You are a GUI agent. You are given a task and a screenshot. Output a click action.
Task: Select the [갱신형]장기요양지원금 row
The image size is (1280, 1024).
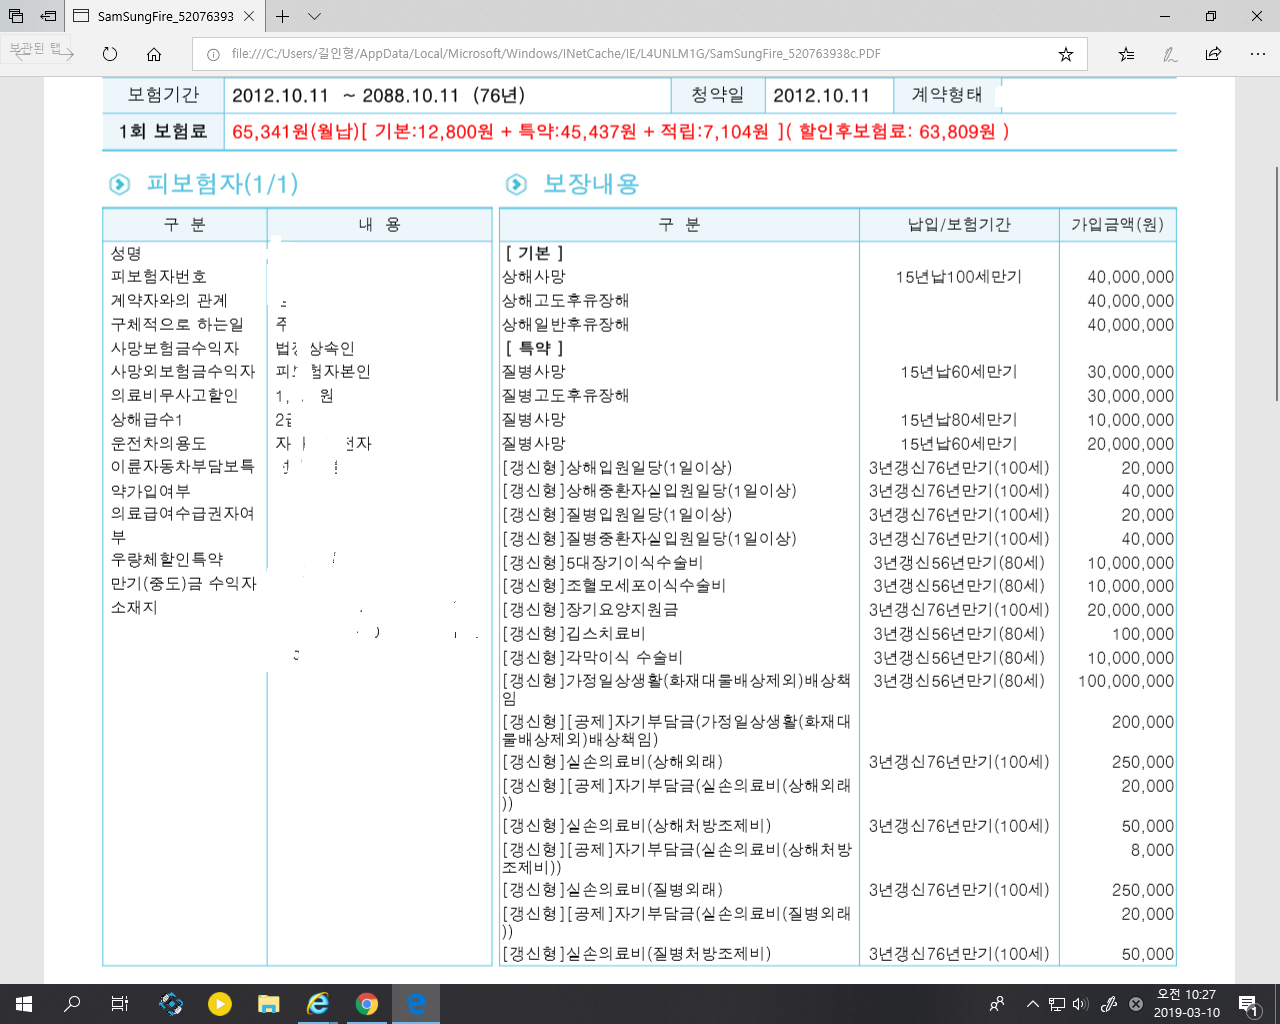point(838,610)
